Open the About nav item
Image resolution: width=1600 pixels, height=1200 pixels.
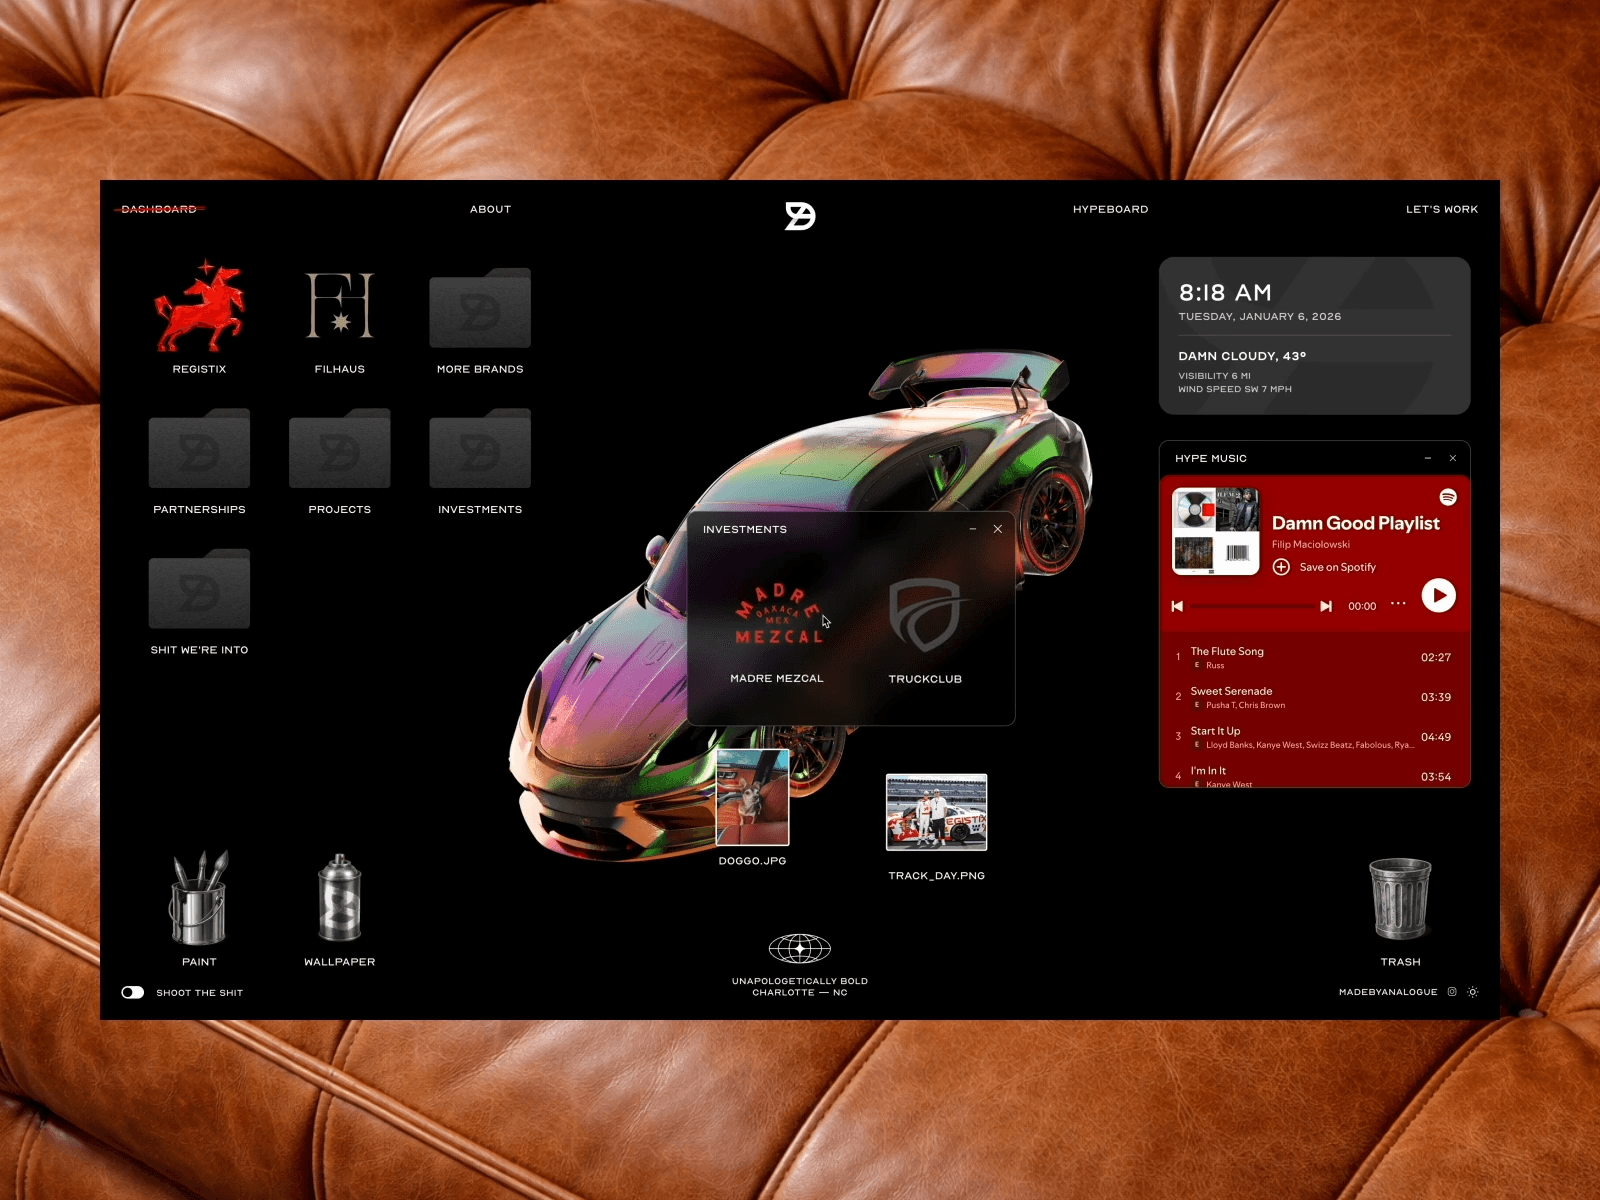pyautogui.click(x=491, y=209)
